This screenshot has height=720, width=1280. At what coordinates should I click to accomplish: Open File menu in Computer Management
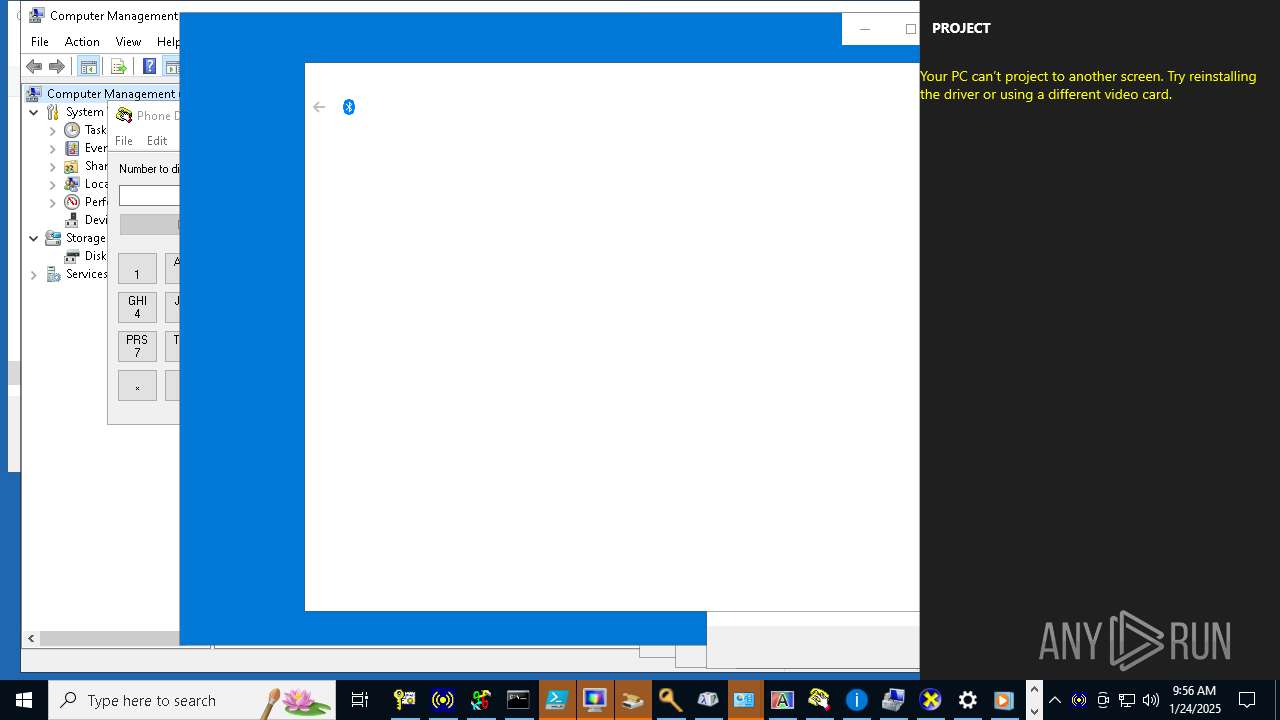point(40,42)
